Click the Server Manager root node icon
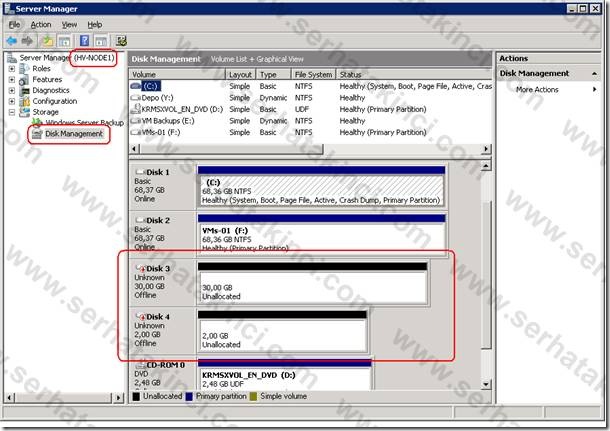This screenshot has height=431, width=610. 12,58
